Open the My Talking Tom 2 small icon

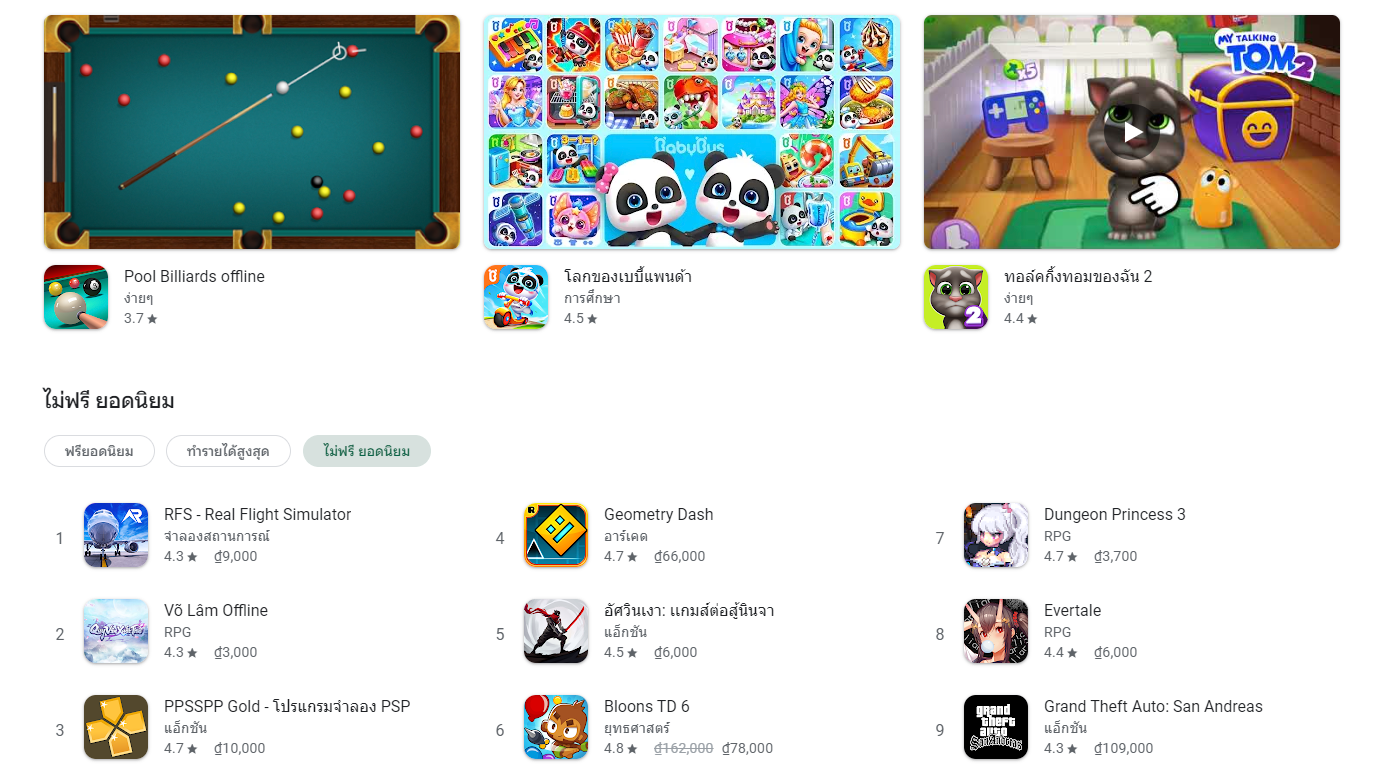tap(956, 297)
